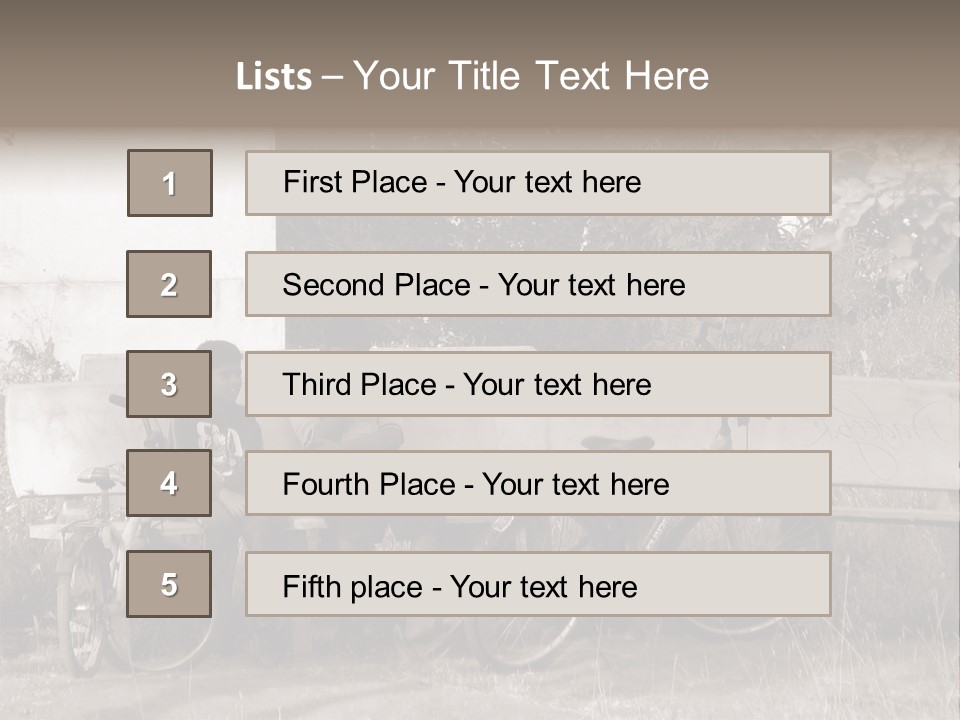Select the Second Place text box
The image size is (960, 720).
click(x=538, y=284)
